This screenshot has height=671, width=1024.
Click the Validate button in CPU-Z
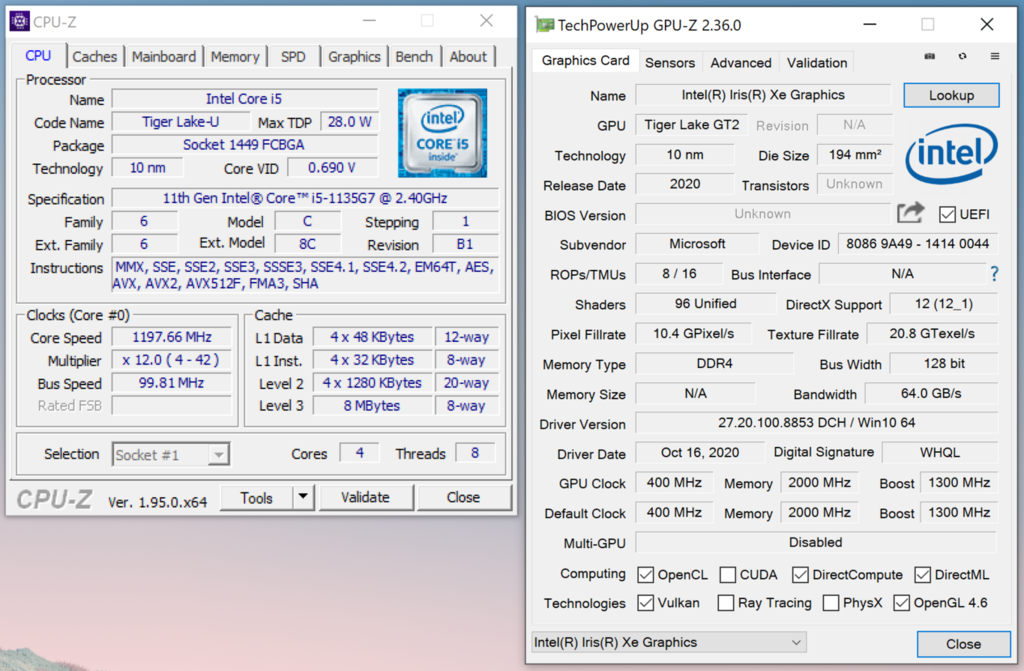pyautogui.click(x=365, y=497)
